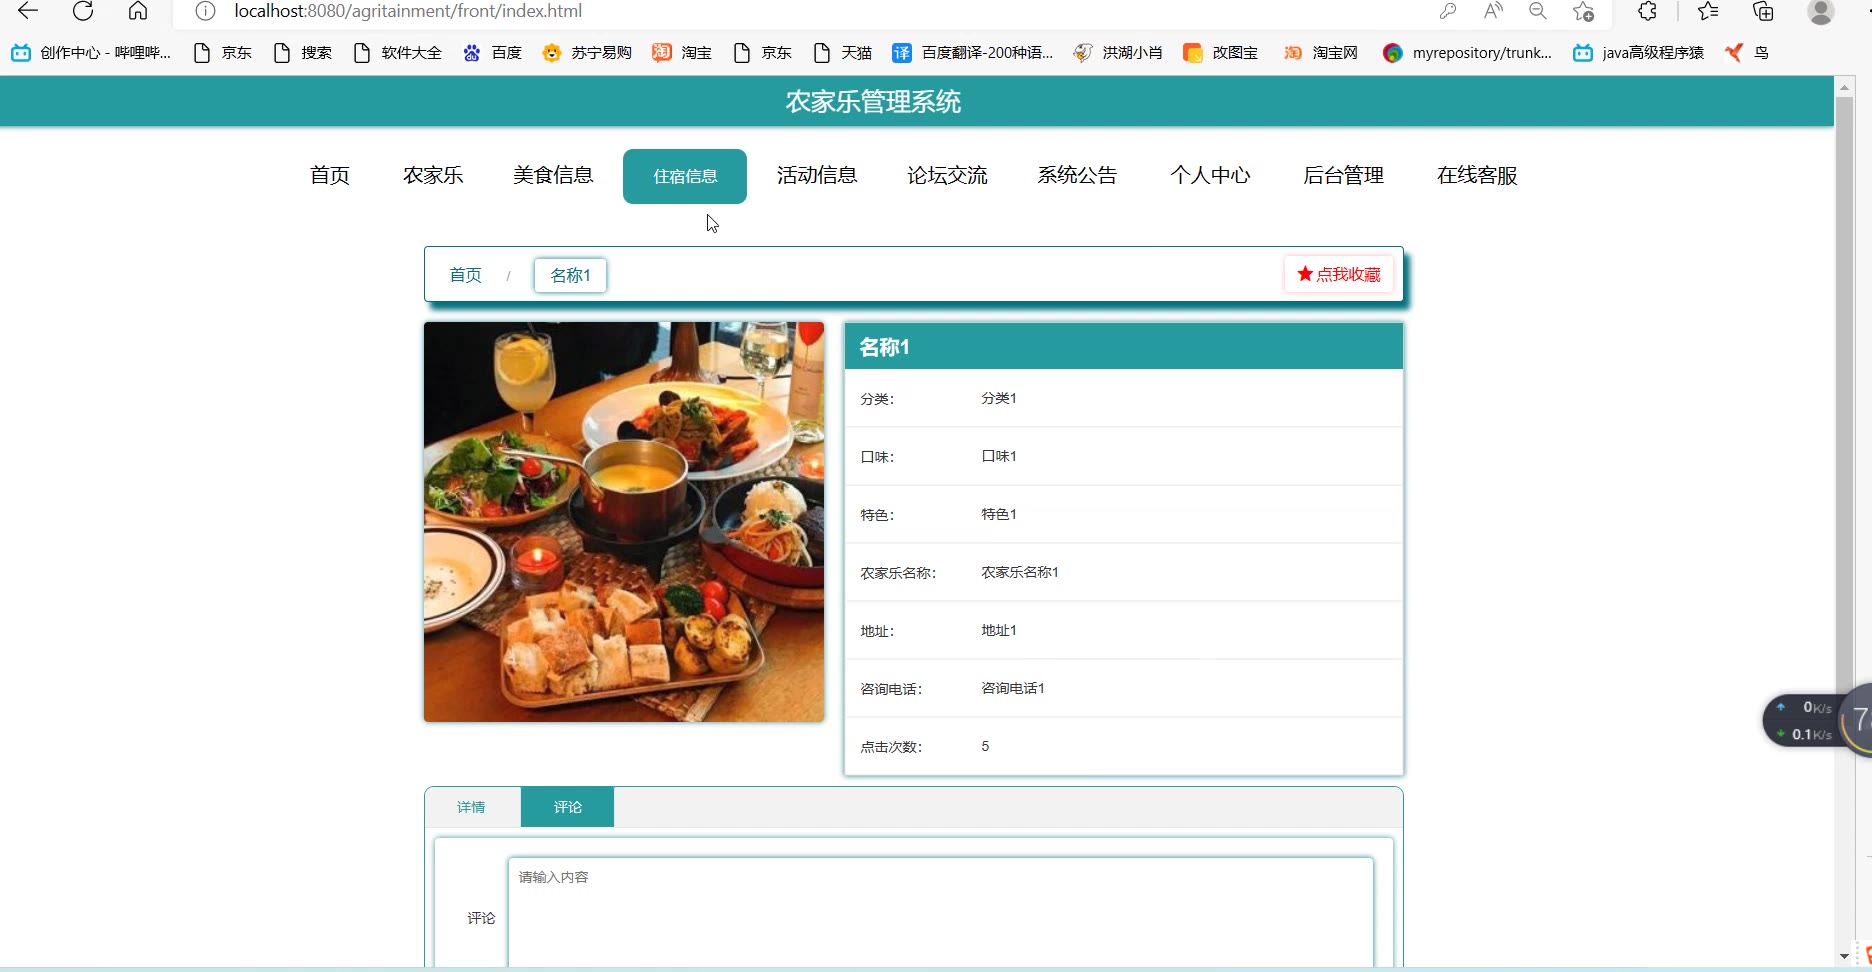
Task: Open the myrepository/trunk bookmark
Action: tap(1468, 53)
